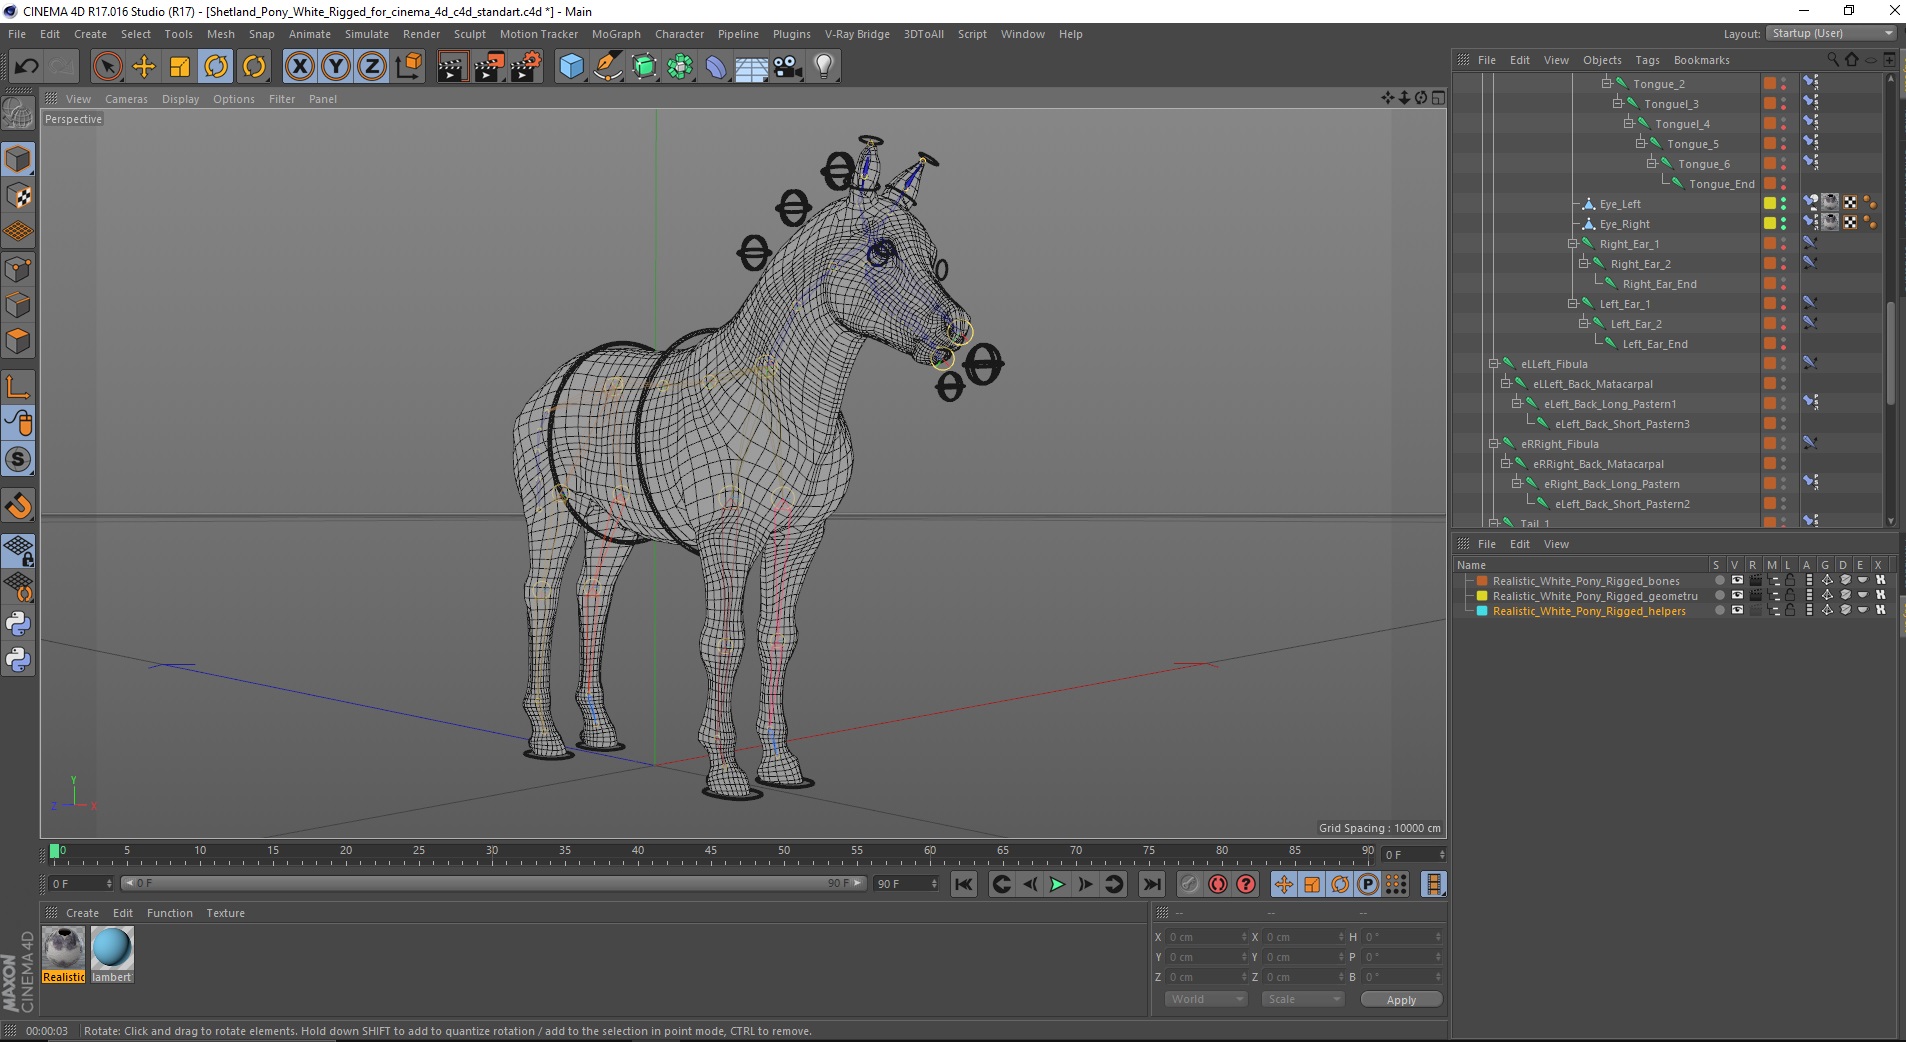Toggle solo for Realistic_White_Pony_Rigged_geometru layer
The height and width of the screenshot is (1042, 1906).
1719,595
